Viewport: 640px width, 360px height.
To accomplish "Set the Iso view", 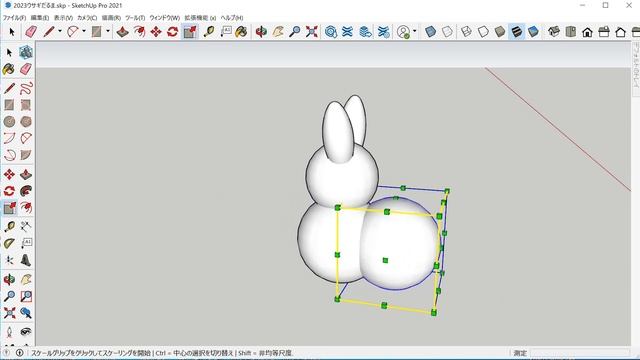I will coord(554,32).
